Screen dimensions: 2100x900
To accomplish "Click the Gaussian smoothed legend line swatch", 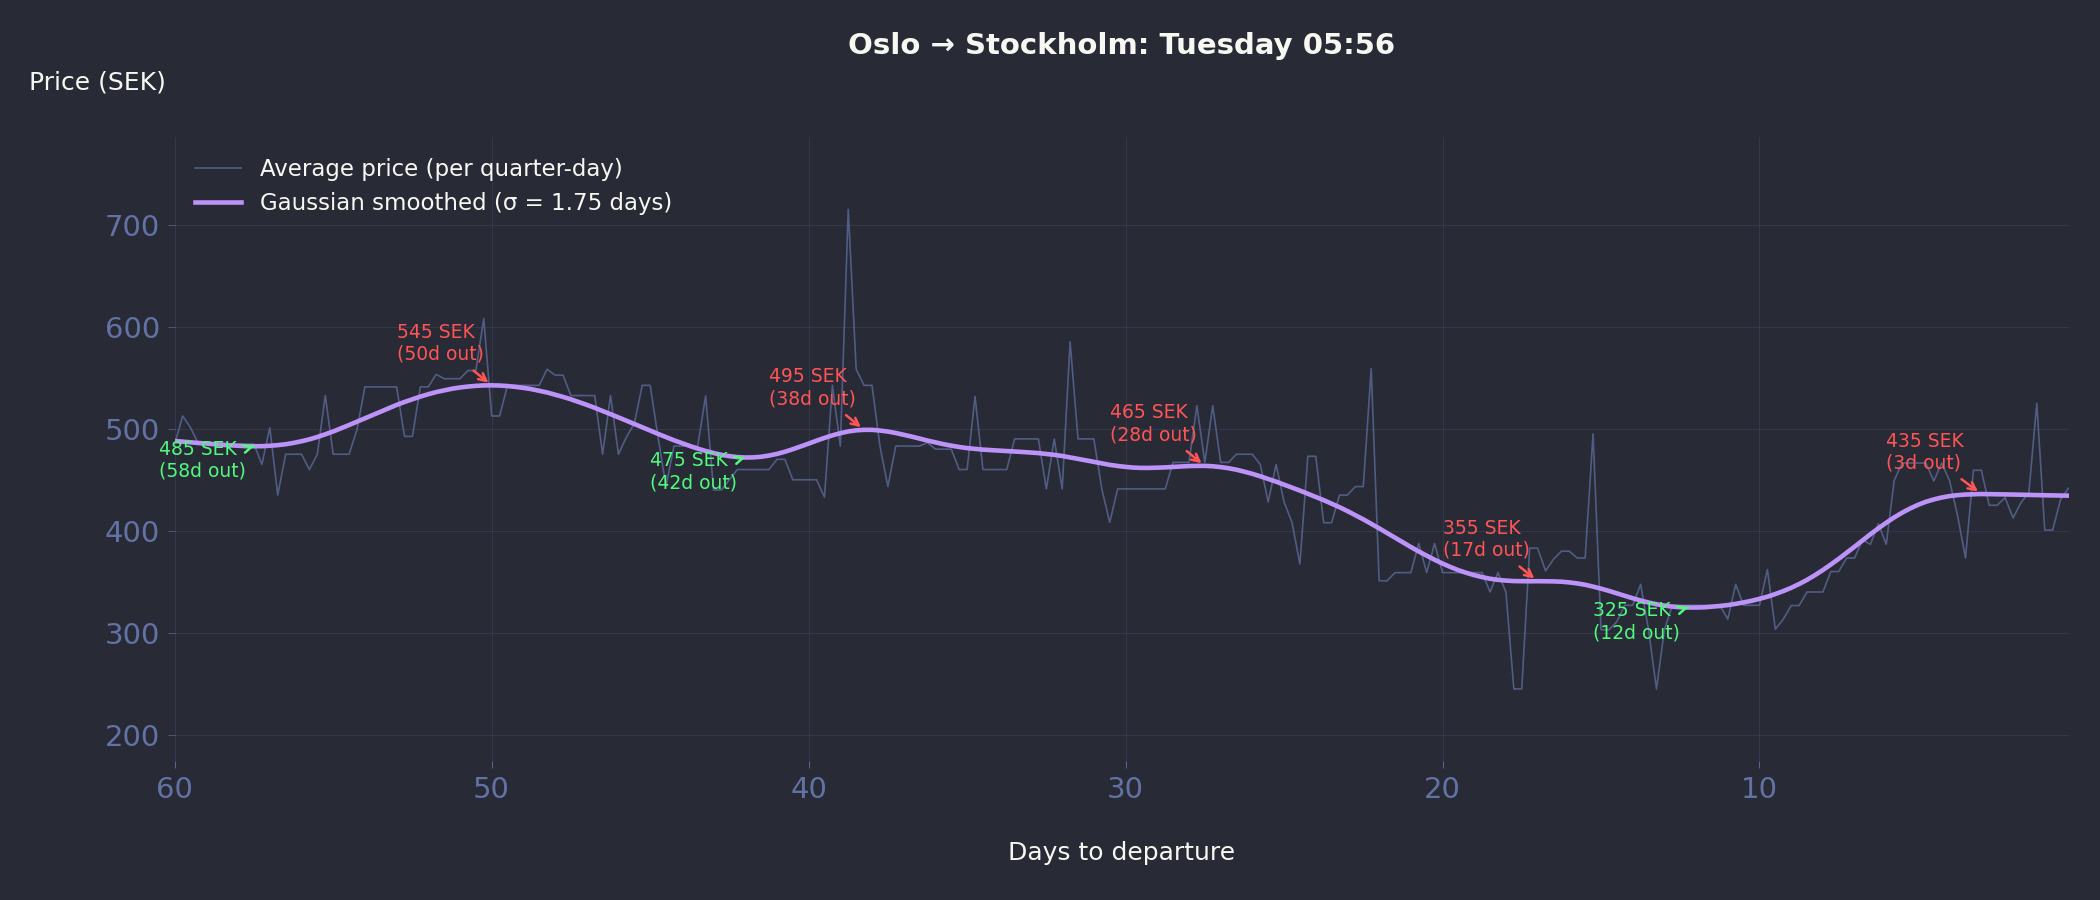I will pos(218,202).
